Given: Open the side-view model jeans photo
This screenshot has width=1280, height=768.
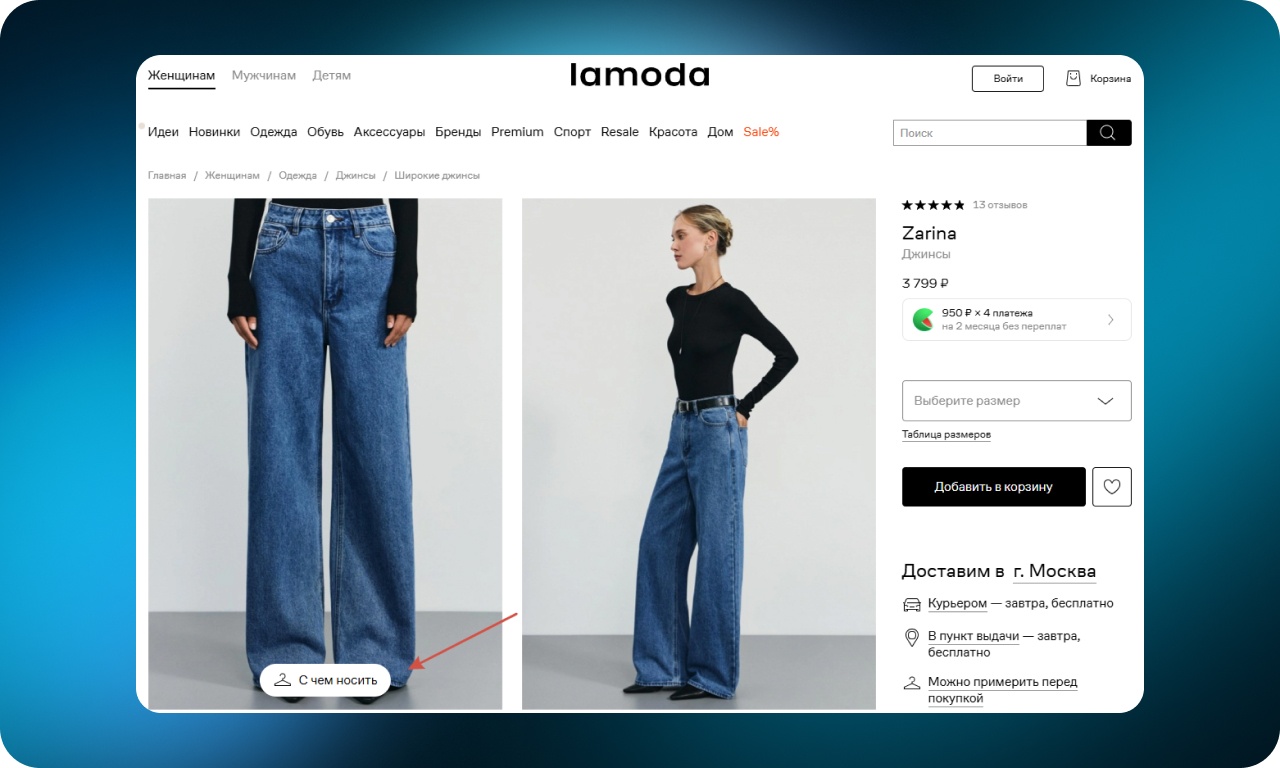Looking at the screenshot, I should pyautogui.click(x=699, y=454).
